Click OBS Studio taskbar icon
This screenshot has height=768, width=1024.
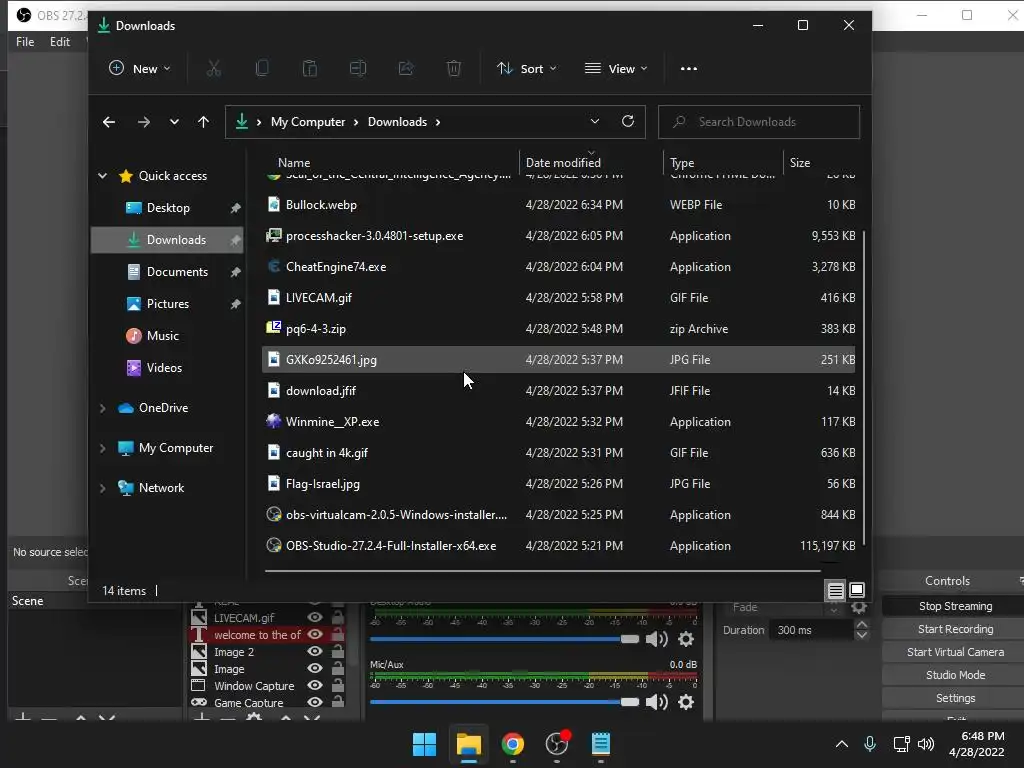click(x=557, y=744)
